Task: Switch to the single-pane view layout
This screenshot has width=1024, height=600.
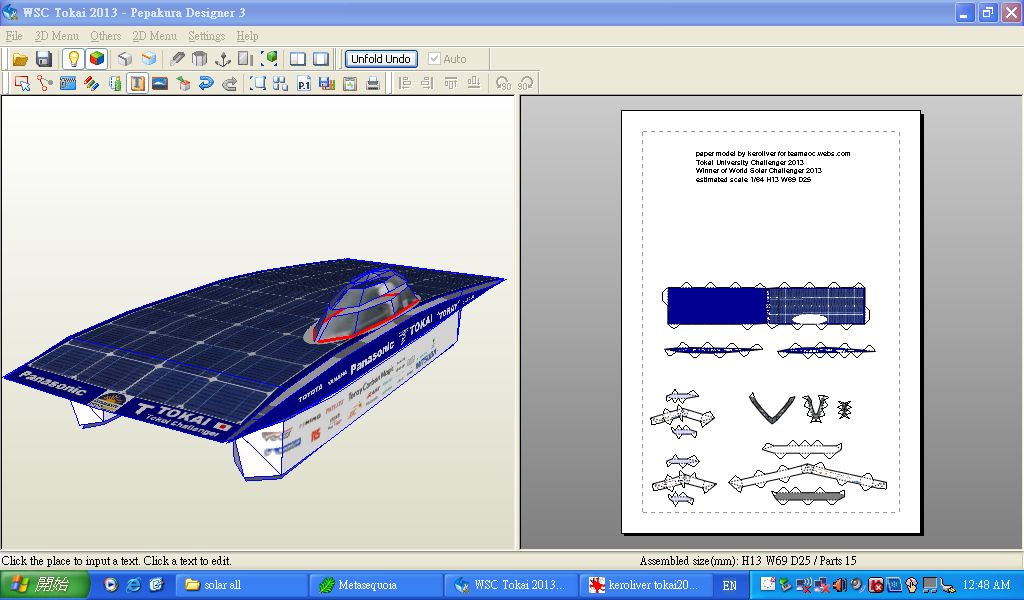Action: pyautogui.click(x=321, y=59)
